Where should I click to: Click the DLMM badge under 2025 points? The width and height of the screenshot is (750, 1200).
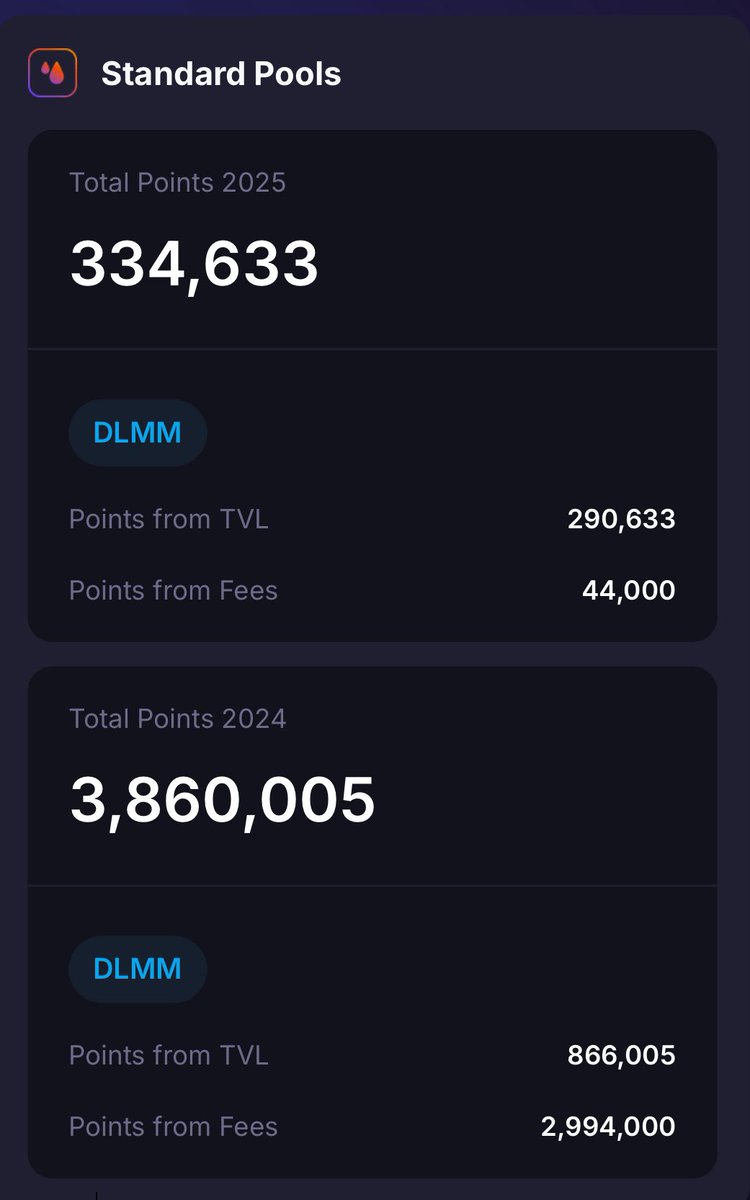click(x=138, y=433)
